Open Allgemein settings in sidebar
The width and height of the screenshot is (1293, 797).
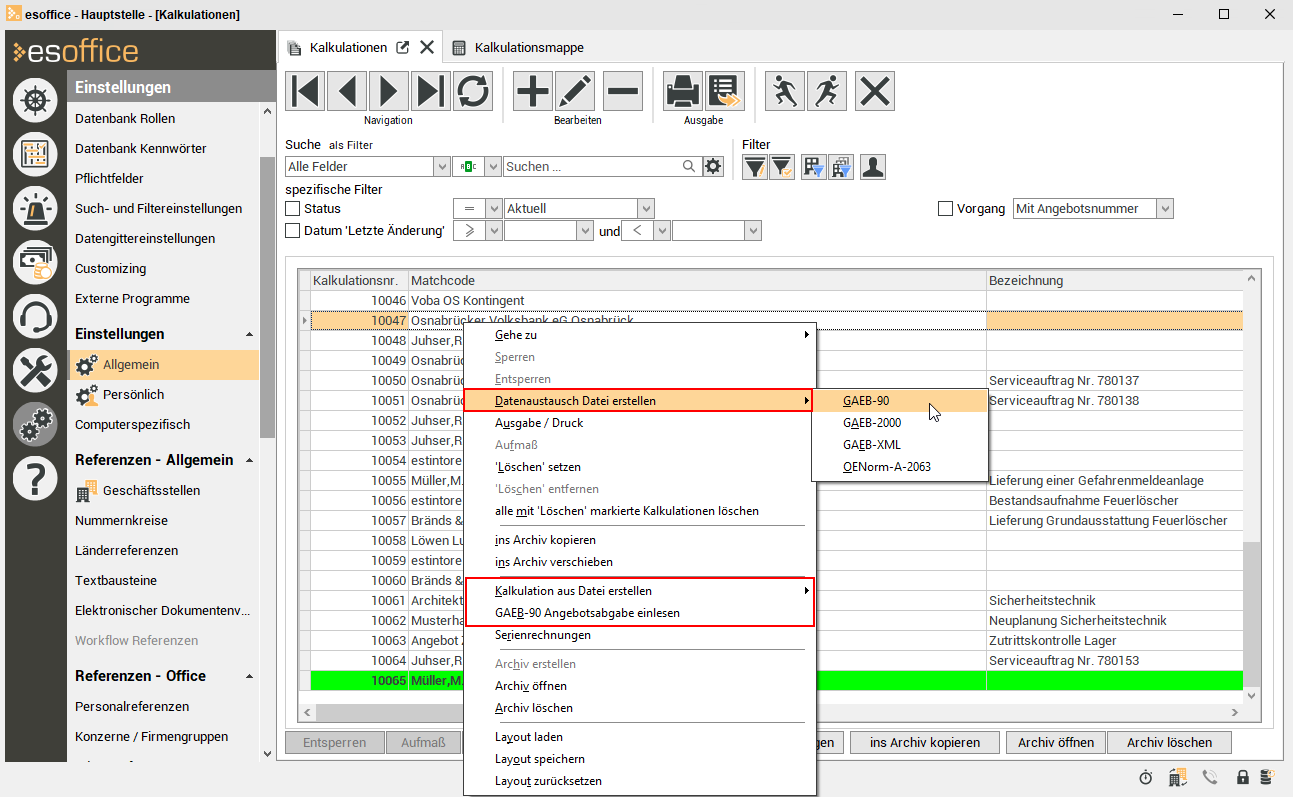tap(163, 365)
